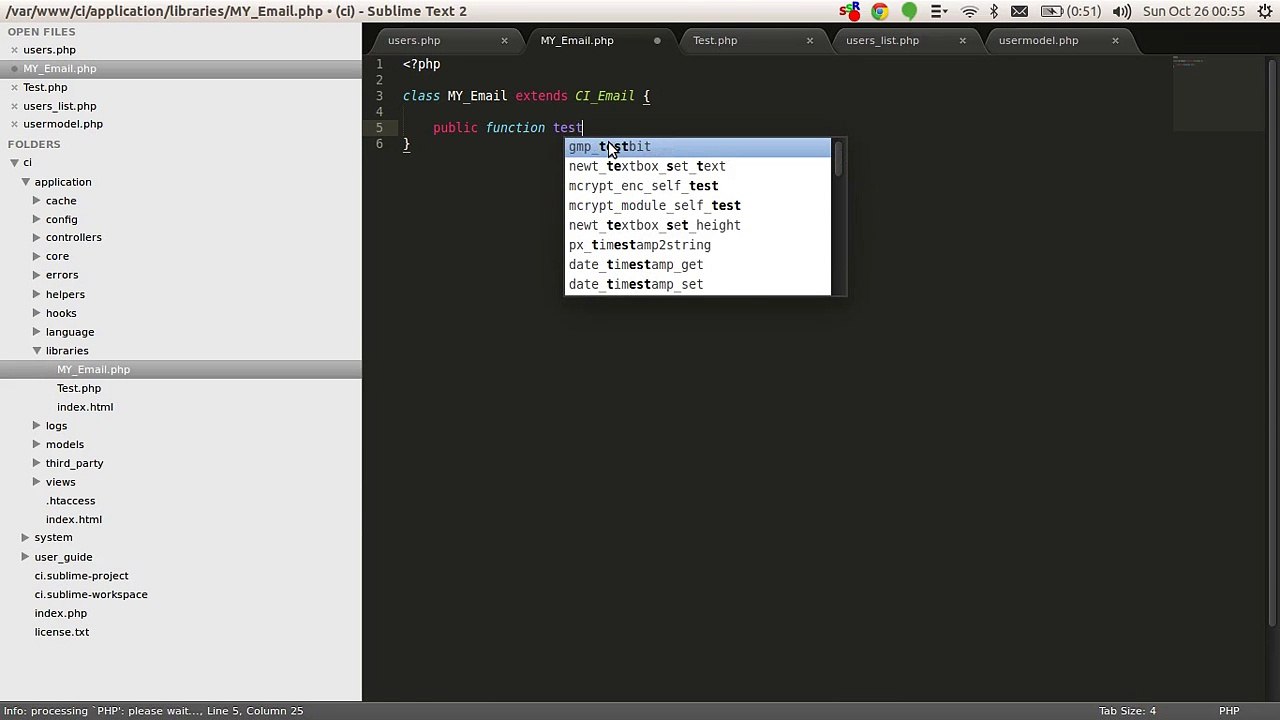The image size is (1280, 720).
Task: Choose date_timestamp_get suggestion
Action: pos(698,265)
